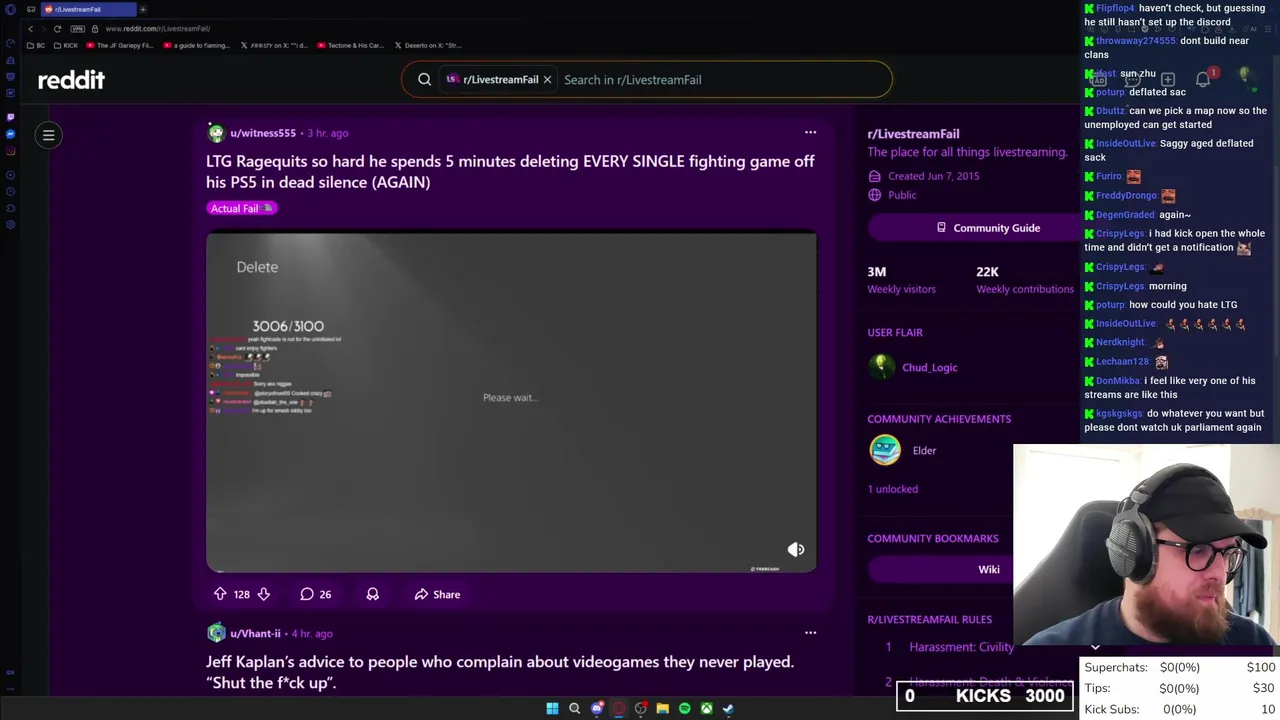Go back with the browser back arrow
This screenshot has height=720, width=1280.
click(30, 29)
